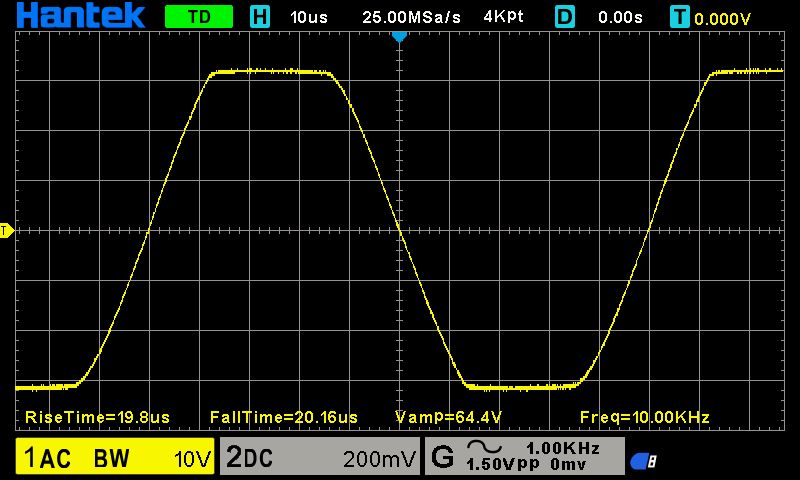Screen dimensions: 800x480
Task: Click the 10us timebase value
Action: tap(309, 17)
